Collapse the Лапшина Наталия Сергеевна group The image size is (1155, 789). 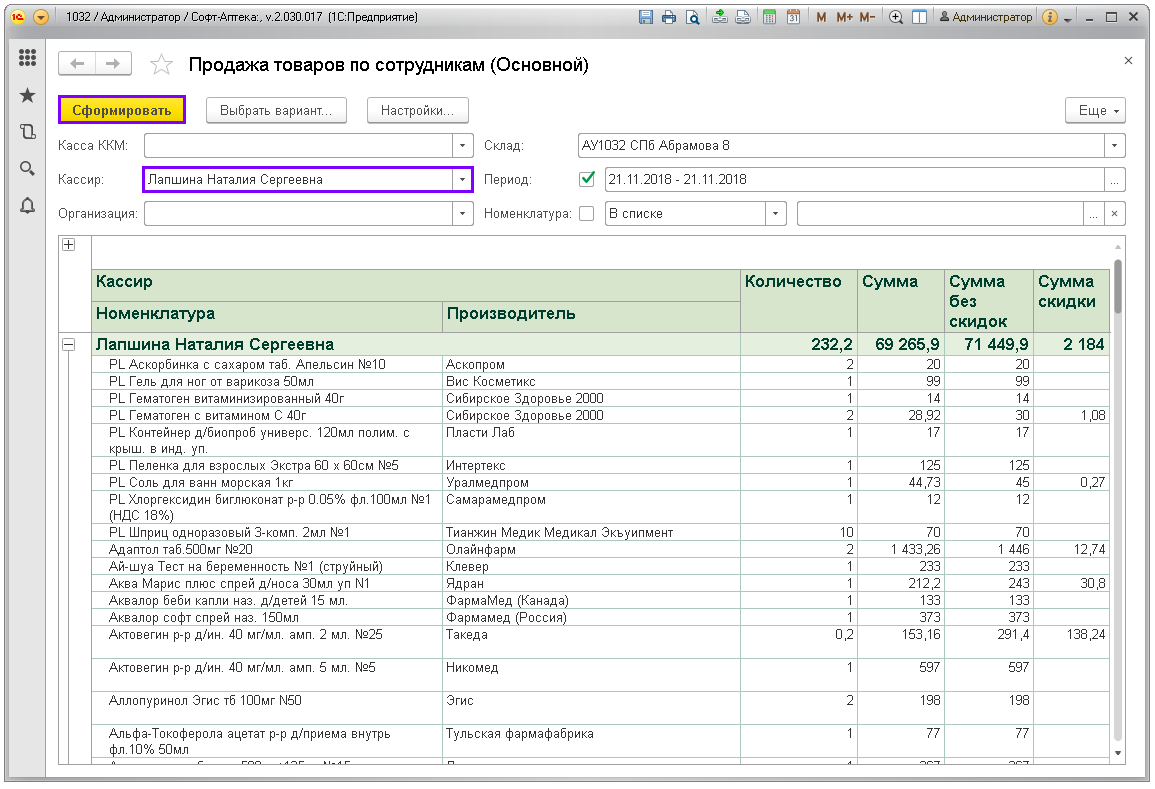[x=69, y=344]
